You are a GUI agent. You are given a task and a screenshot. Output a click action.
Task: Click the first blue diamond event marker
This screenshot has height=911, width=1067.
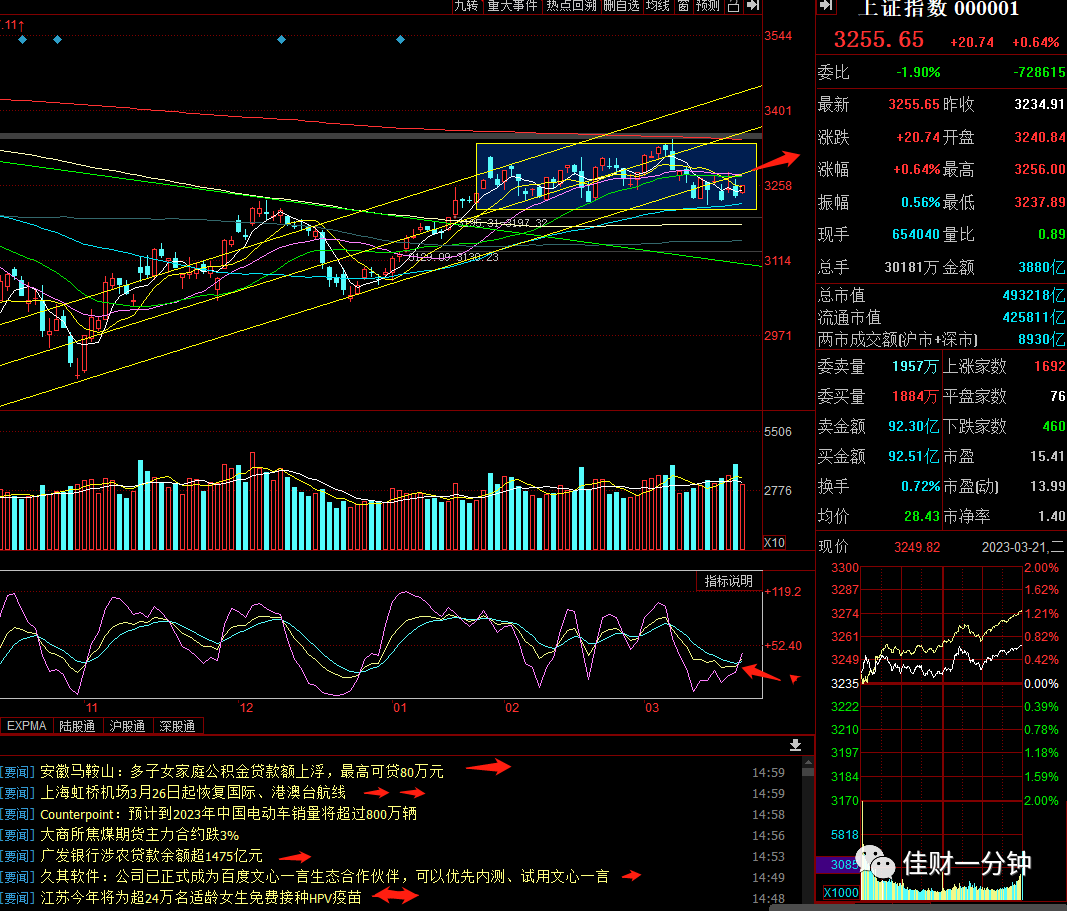tap(22, 39)
